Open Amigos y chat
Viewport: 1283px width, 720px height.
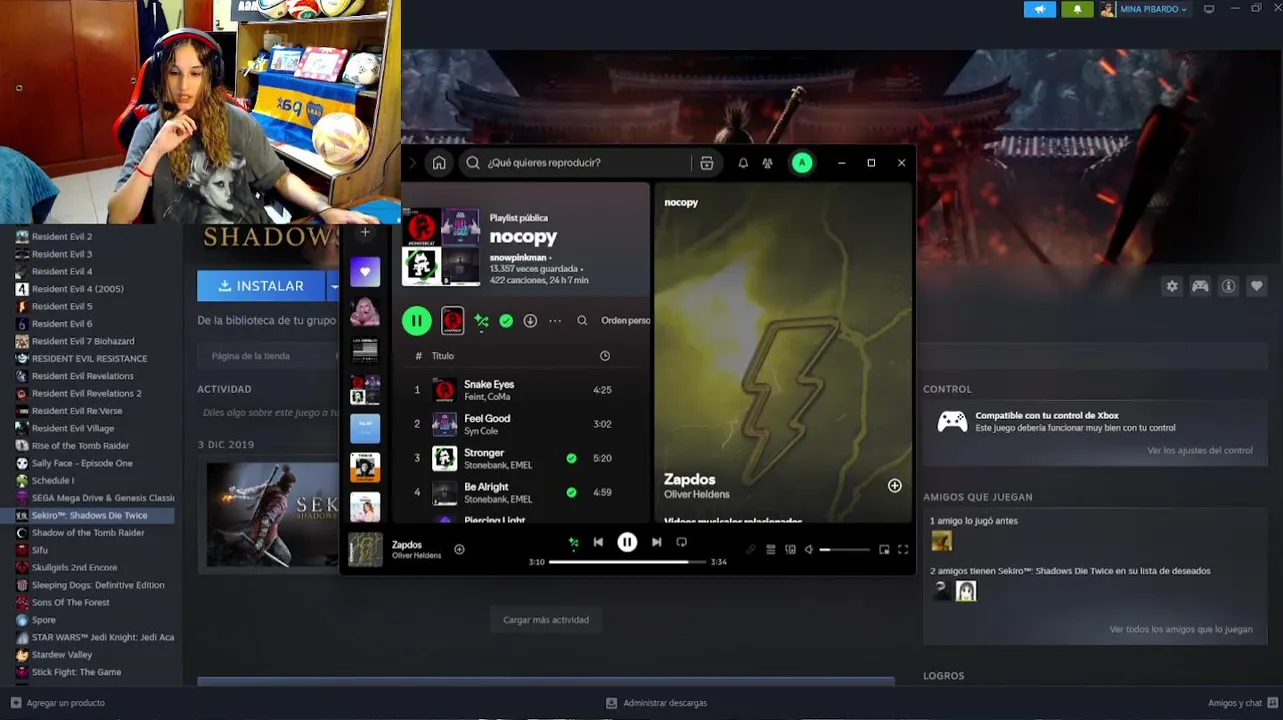point(1242,703)
